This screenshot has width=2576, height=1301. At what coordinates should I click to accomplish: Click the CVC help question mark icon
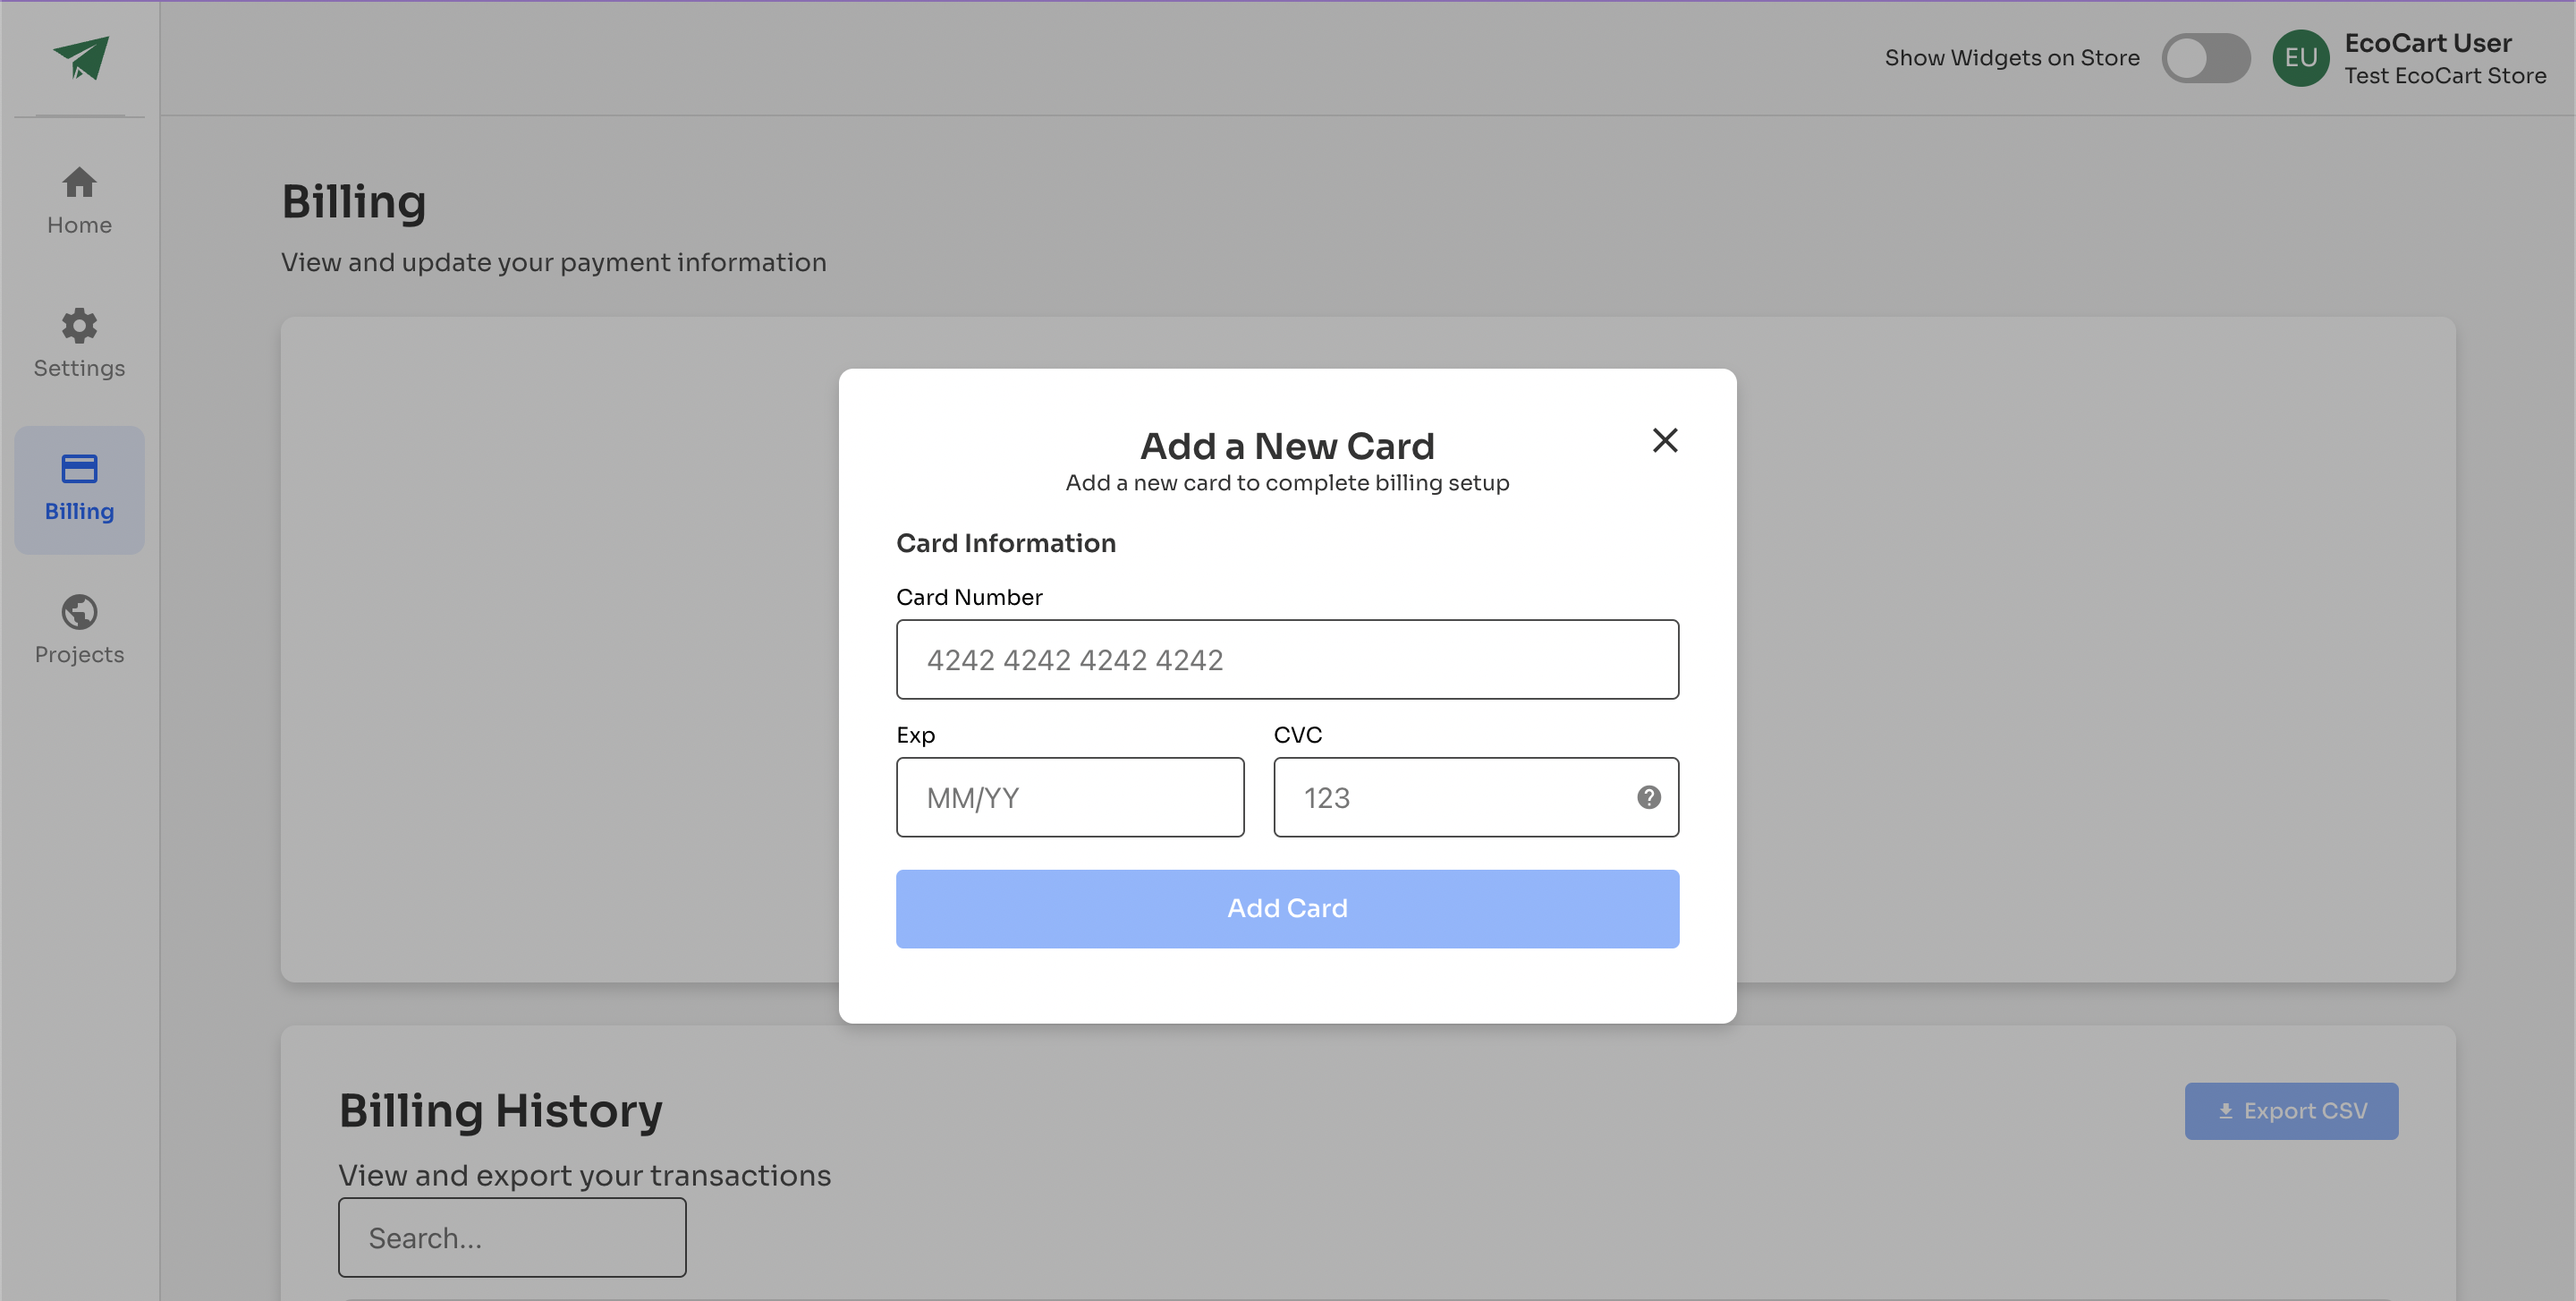(x=1648, y=797)
